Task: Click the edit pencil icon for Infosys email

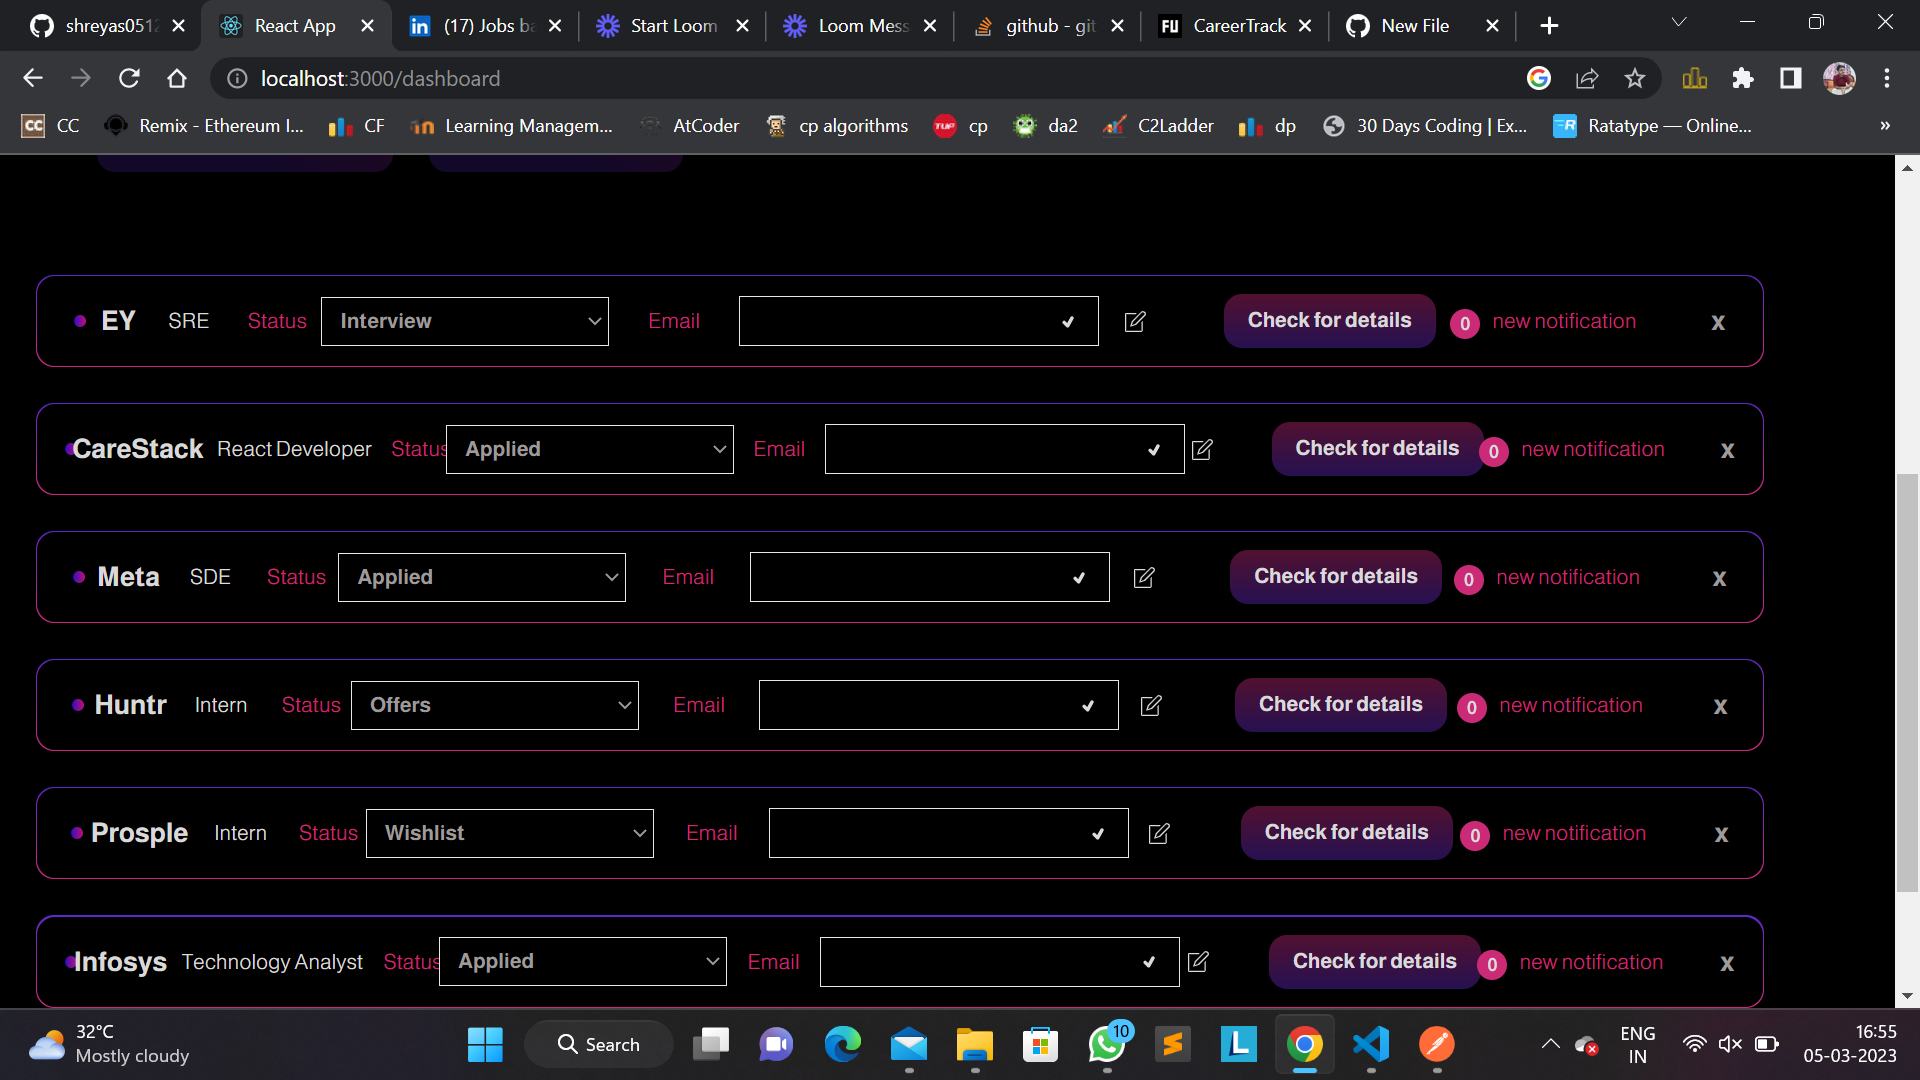Action: click(x=1198, y=961)
